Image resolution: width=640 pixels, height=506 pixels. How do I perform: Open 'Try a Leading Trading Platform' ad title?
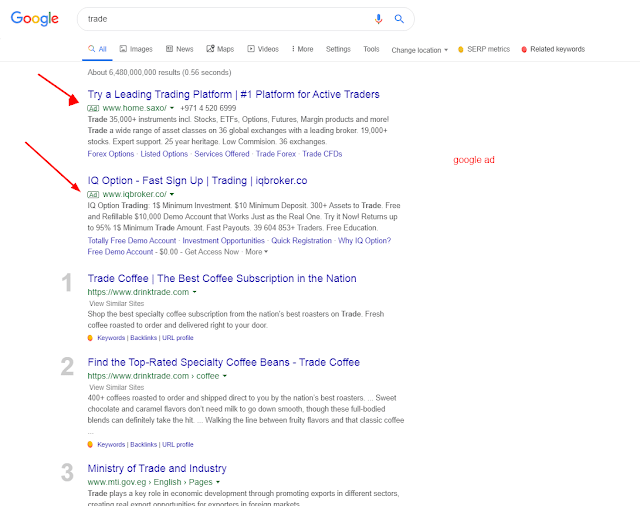[233, 94]
